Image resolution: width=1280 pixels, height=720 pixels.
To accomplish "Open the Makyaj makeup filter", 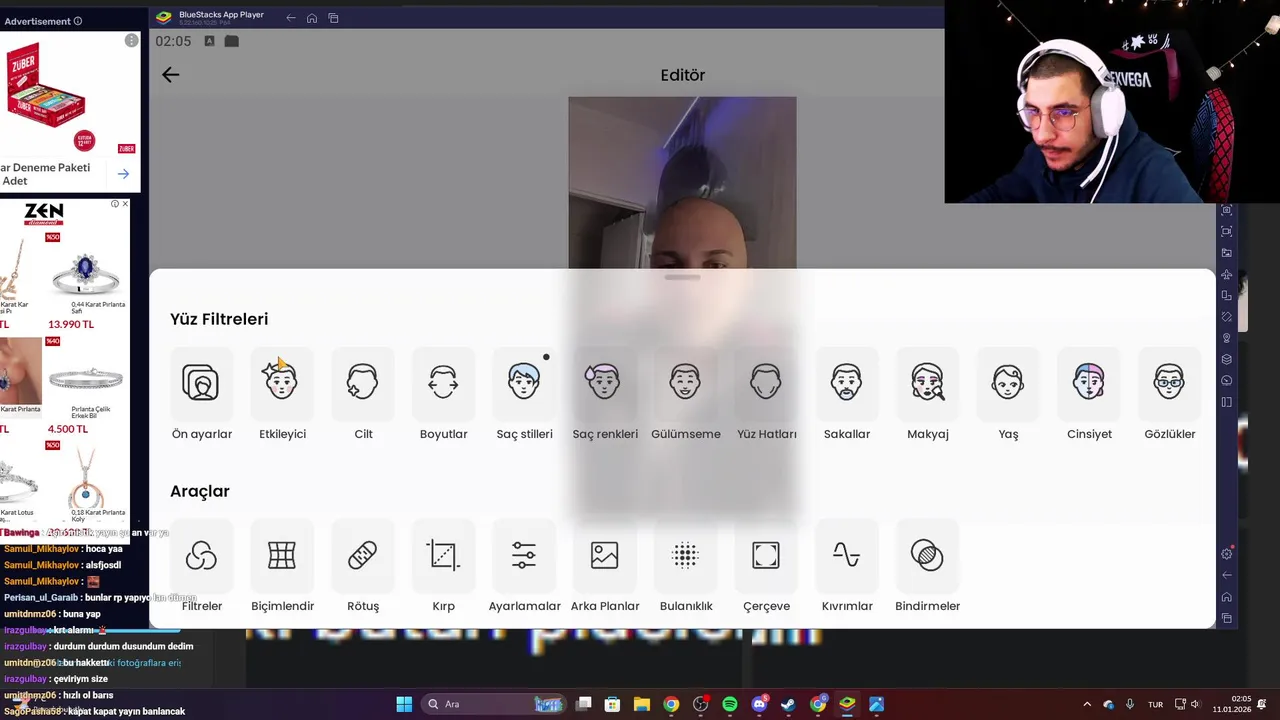I will pyautogui.click(x=927, y=395).
